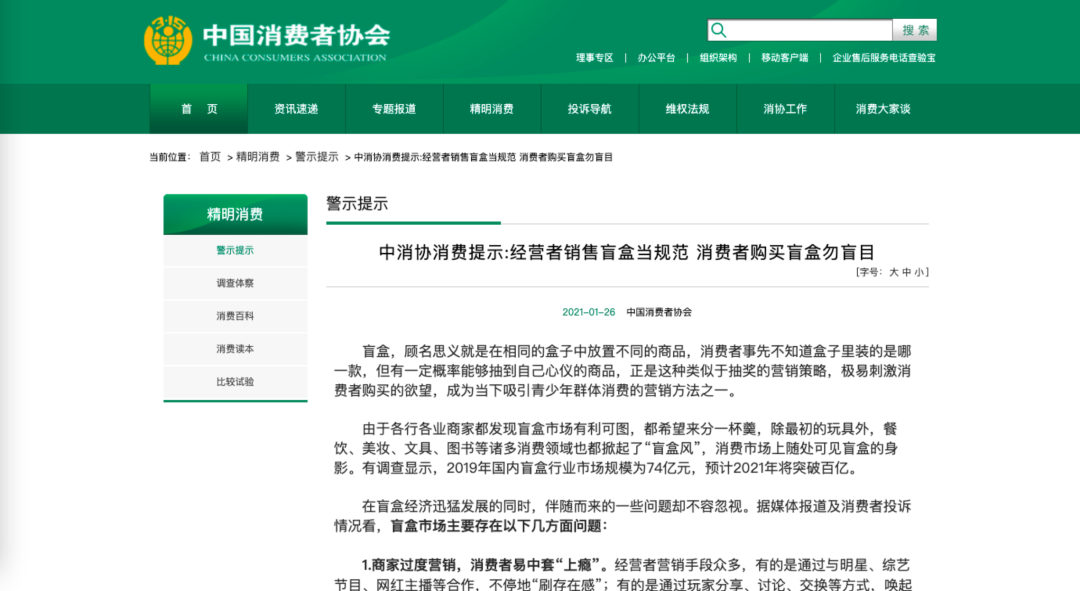Click the breadcrumb 精明消费 link
Image resolution: width=1080 pixels, height=591 pixels.
coord(258,157)
